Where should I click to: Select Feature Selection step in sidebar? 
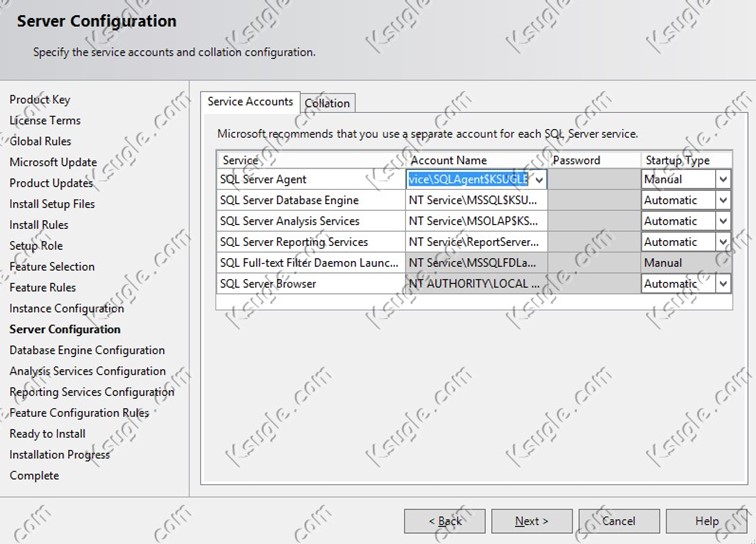(52, 267)
